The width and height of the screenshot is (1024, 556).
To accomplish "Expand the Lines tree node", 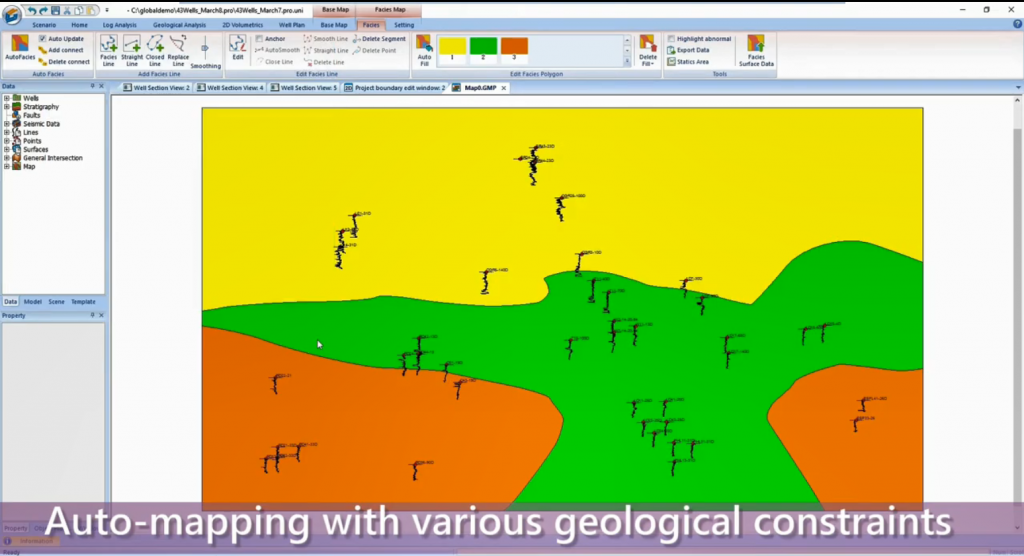I will coord(7,132).
